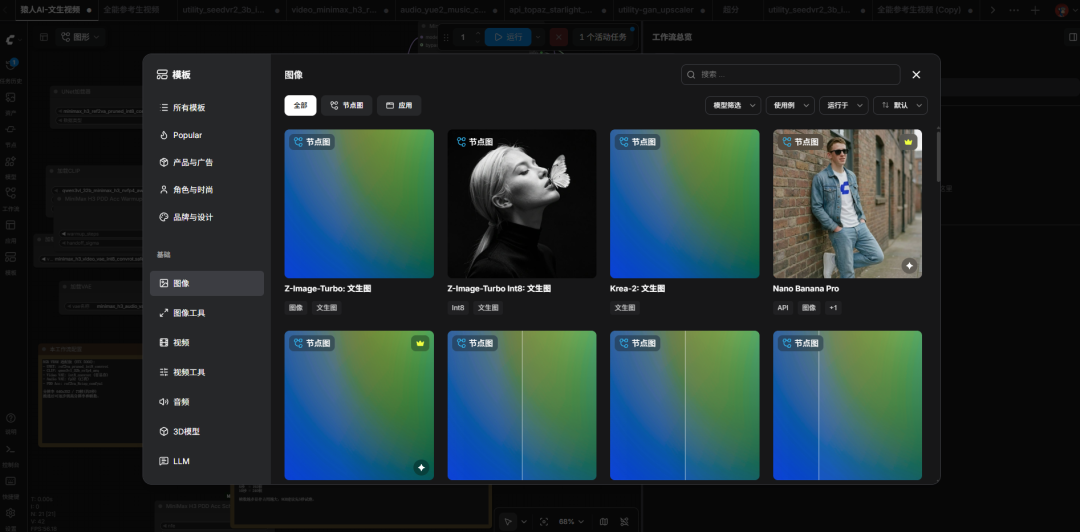Toggle the right side panel icon

pyautogui.click(x=1072, y=37)
